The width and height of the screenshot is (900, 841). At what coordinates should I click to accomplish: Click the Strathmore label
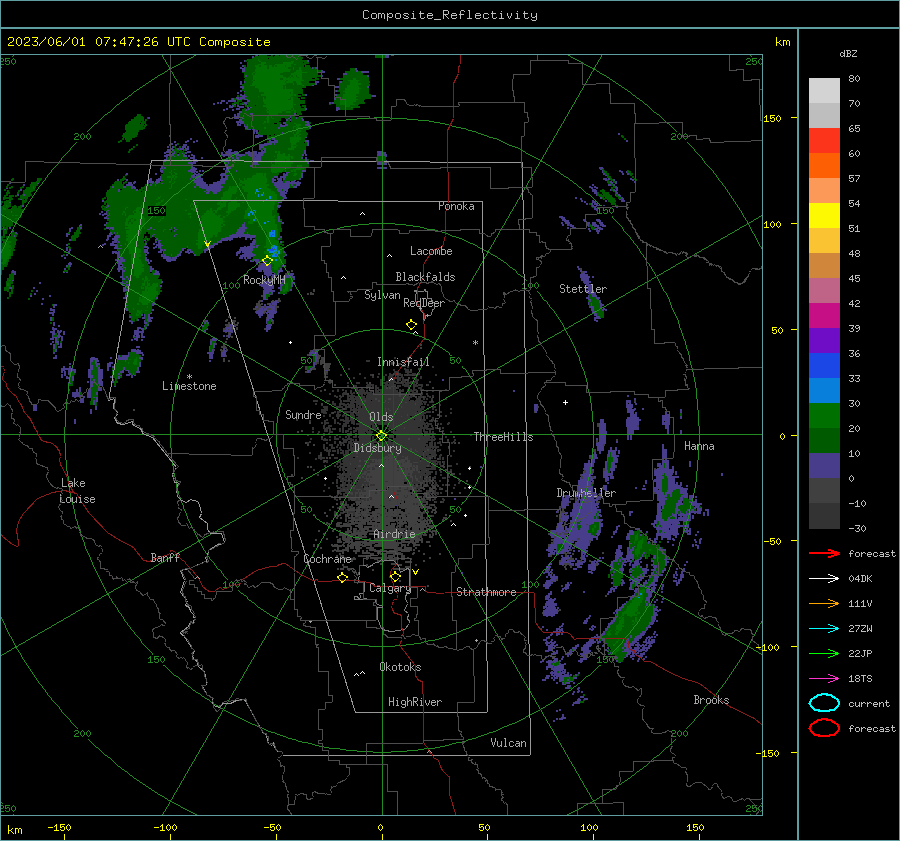[486, 592]
